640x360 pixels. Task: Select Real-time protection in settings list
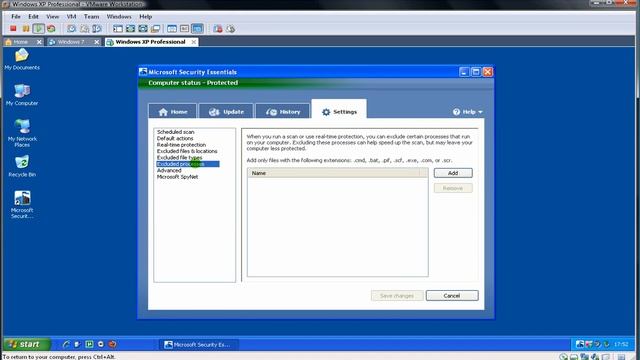point(181,145)
